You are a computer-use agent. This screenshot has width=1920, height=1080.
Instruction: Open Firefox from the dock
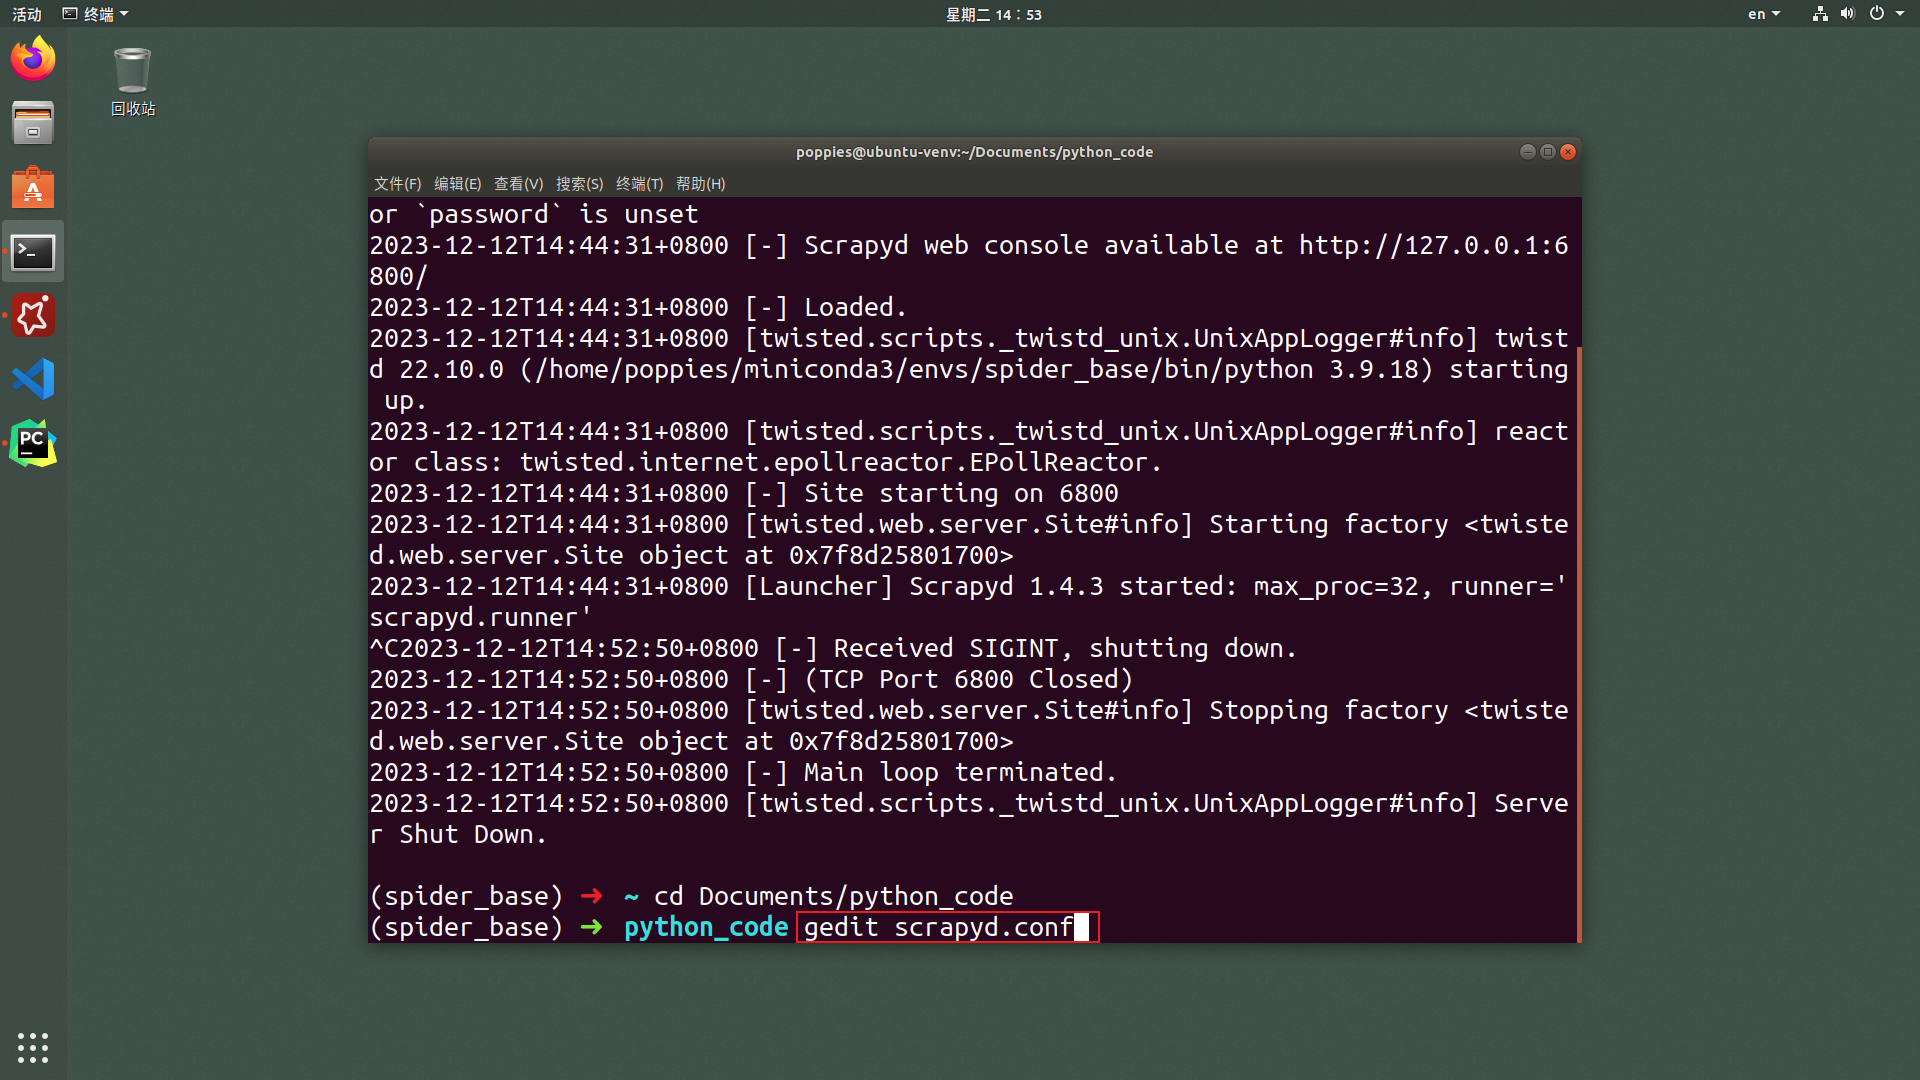(33, 59)
